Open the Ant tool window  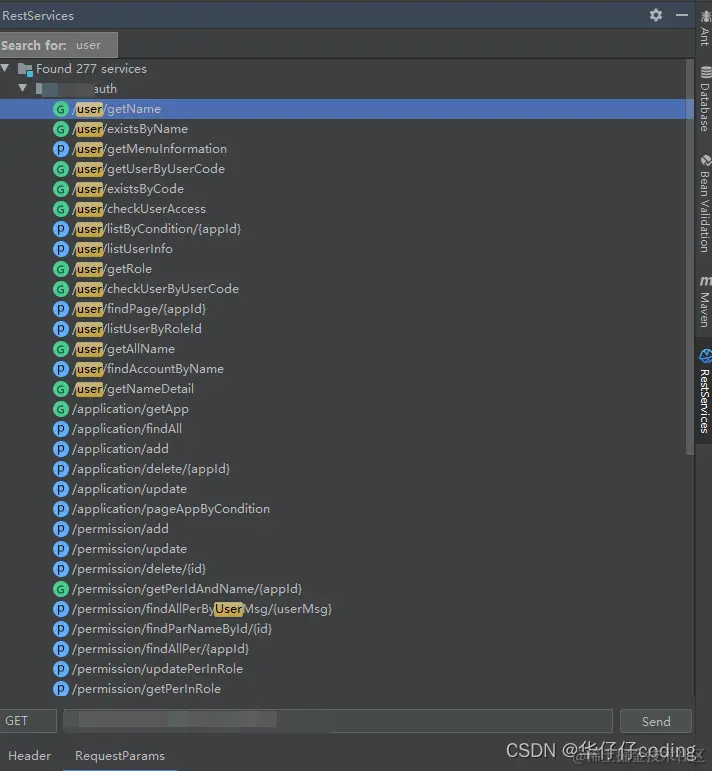705,28
